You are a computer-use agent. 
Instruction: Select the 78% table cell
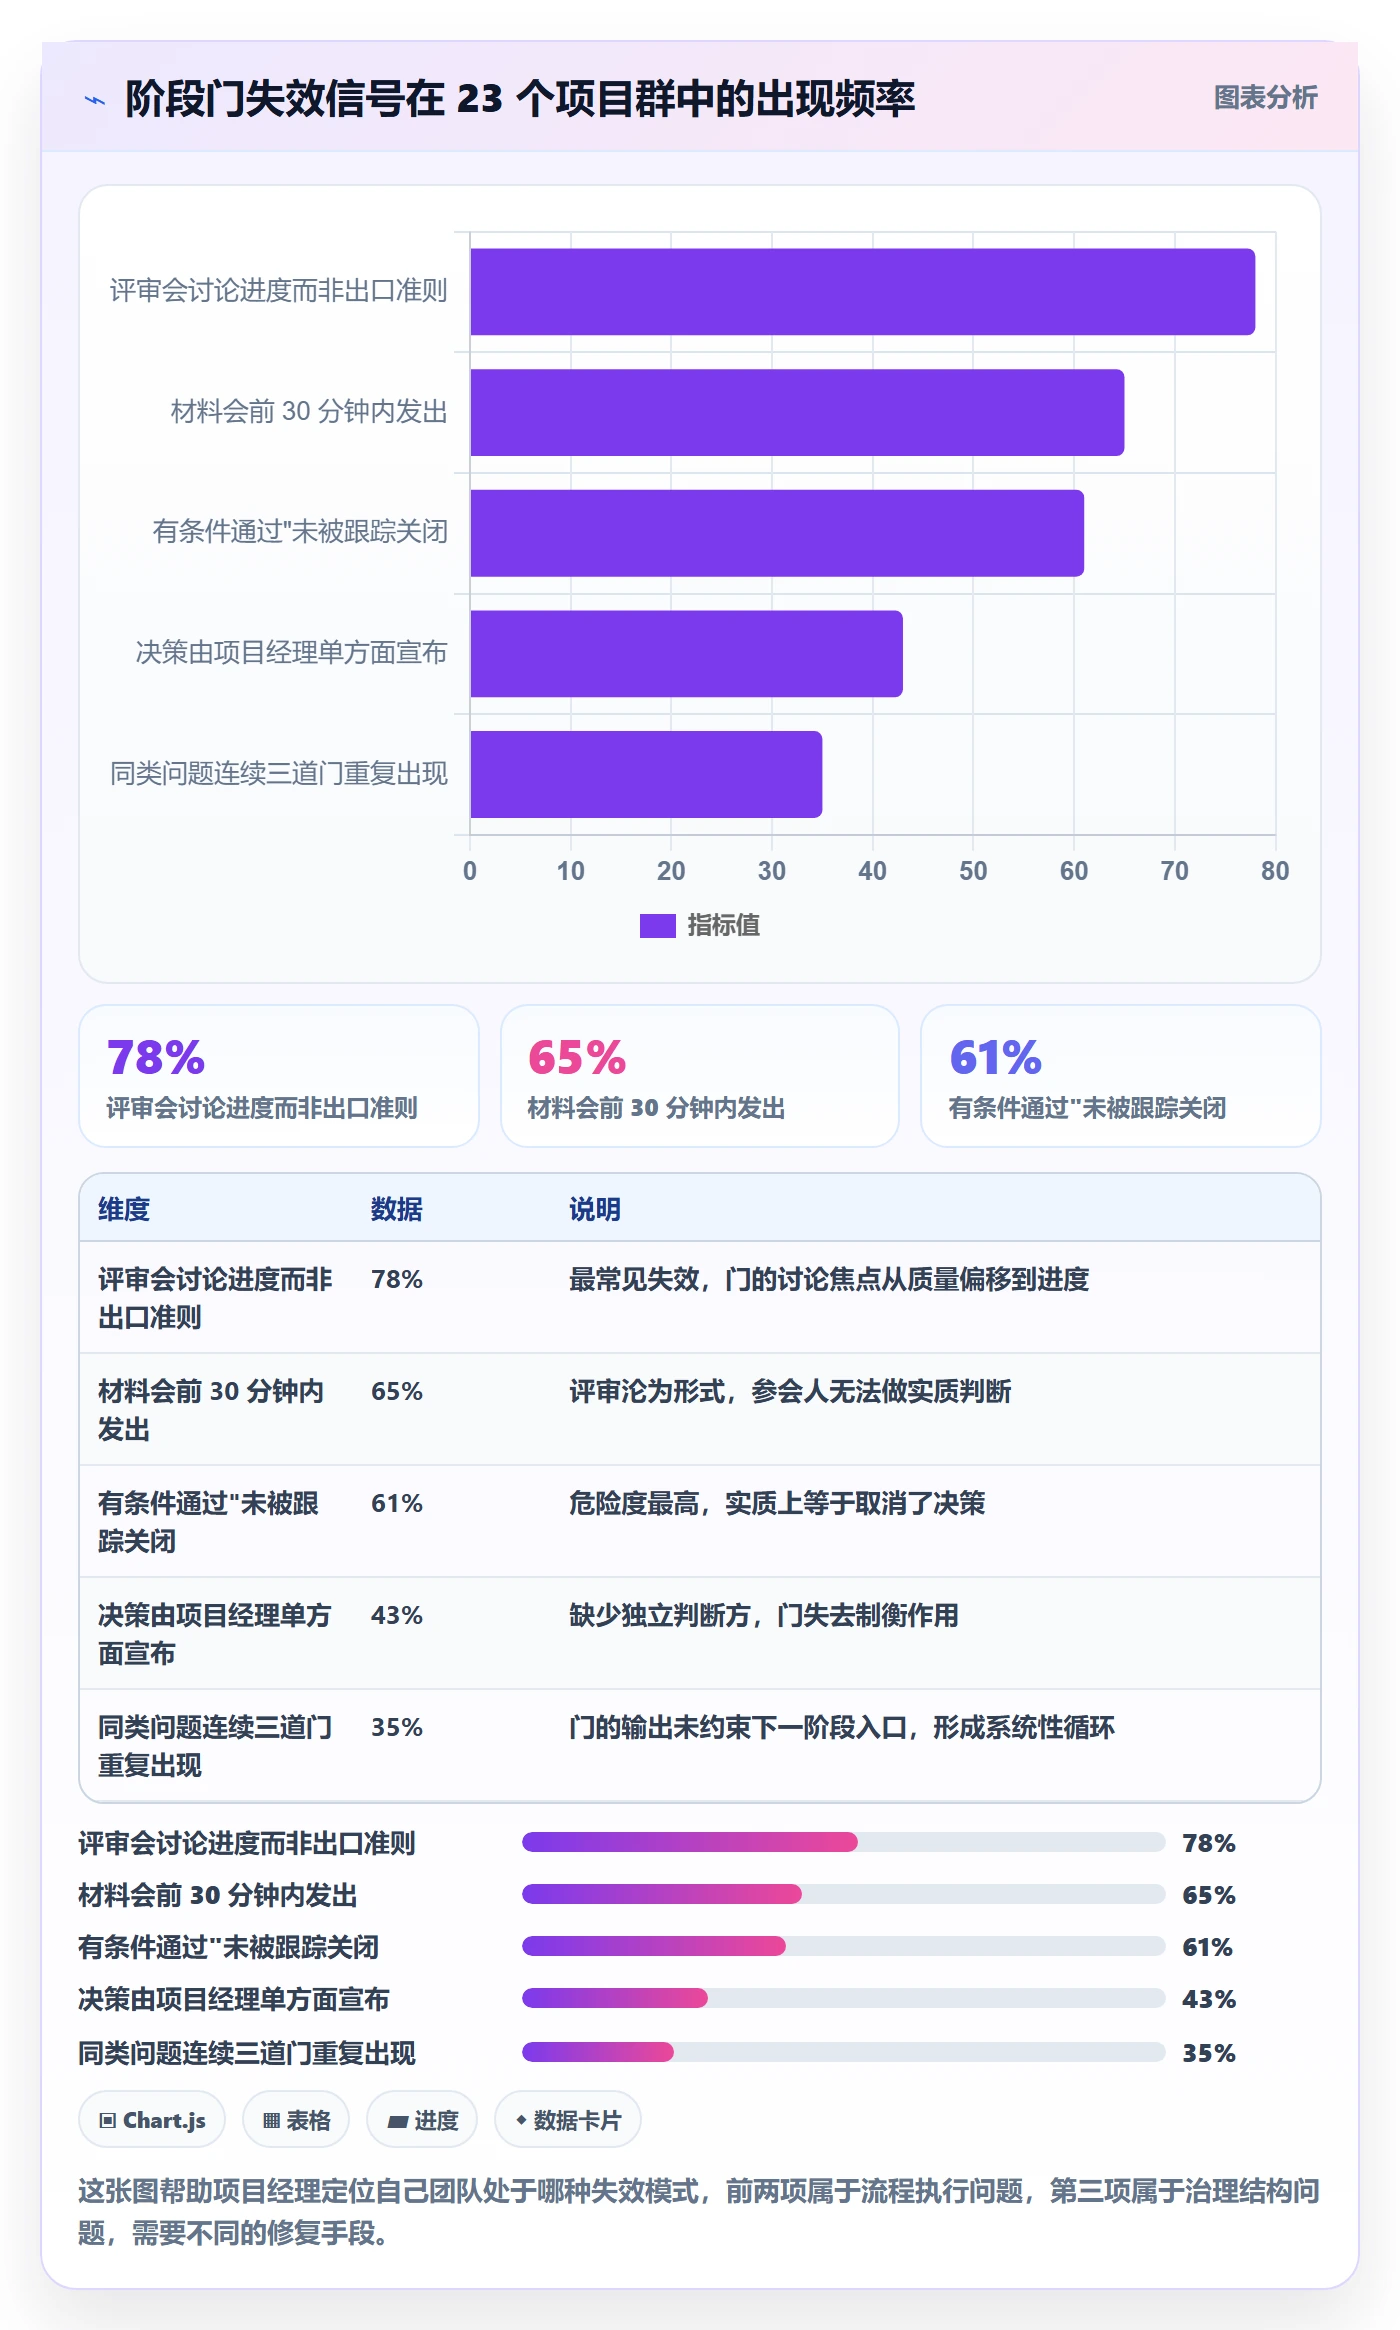click(x=397, y=1279)
